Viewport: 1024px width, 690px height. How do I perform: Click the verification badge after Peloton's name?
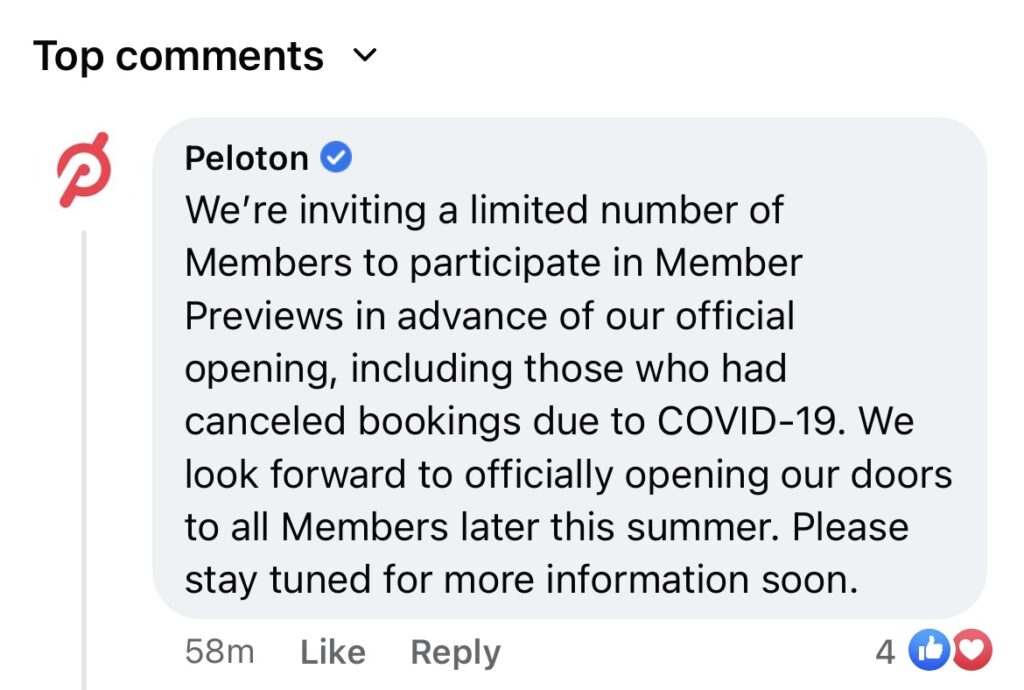coord(337,156)
